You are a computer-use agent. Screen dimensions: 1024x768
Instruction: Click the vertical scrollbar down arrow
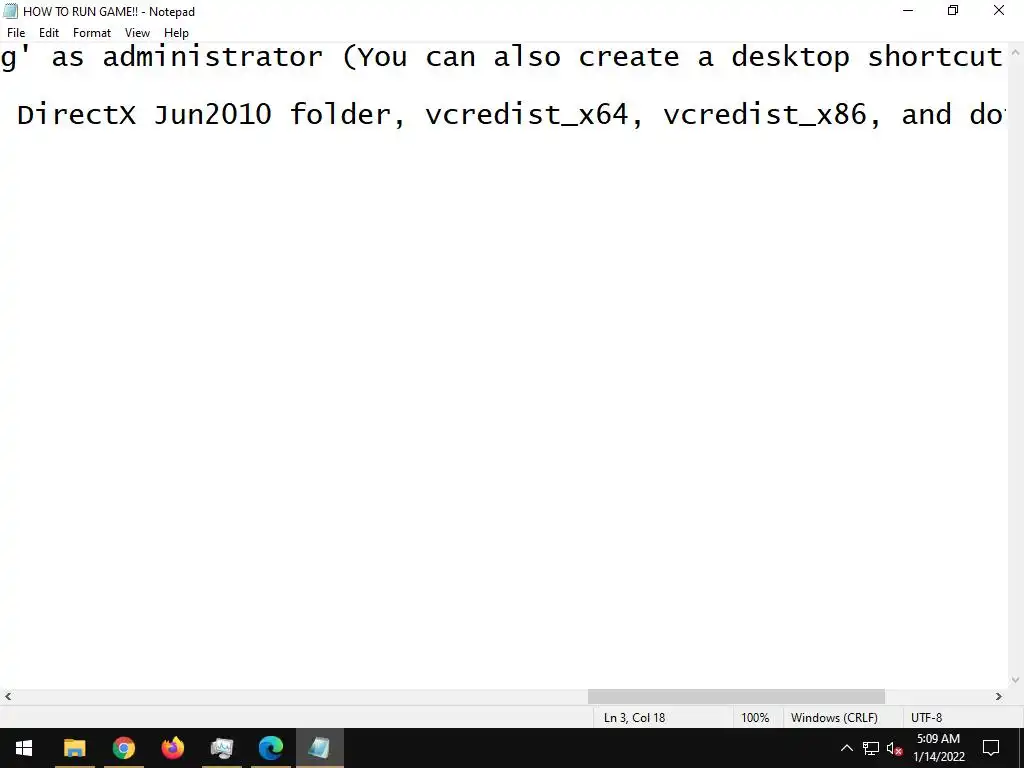pos(1016,680)
